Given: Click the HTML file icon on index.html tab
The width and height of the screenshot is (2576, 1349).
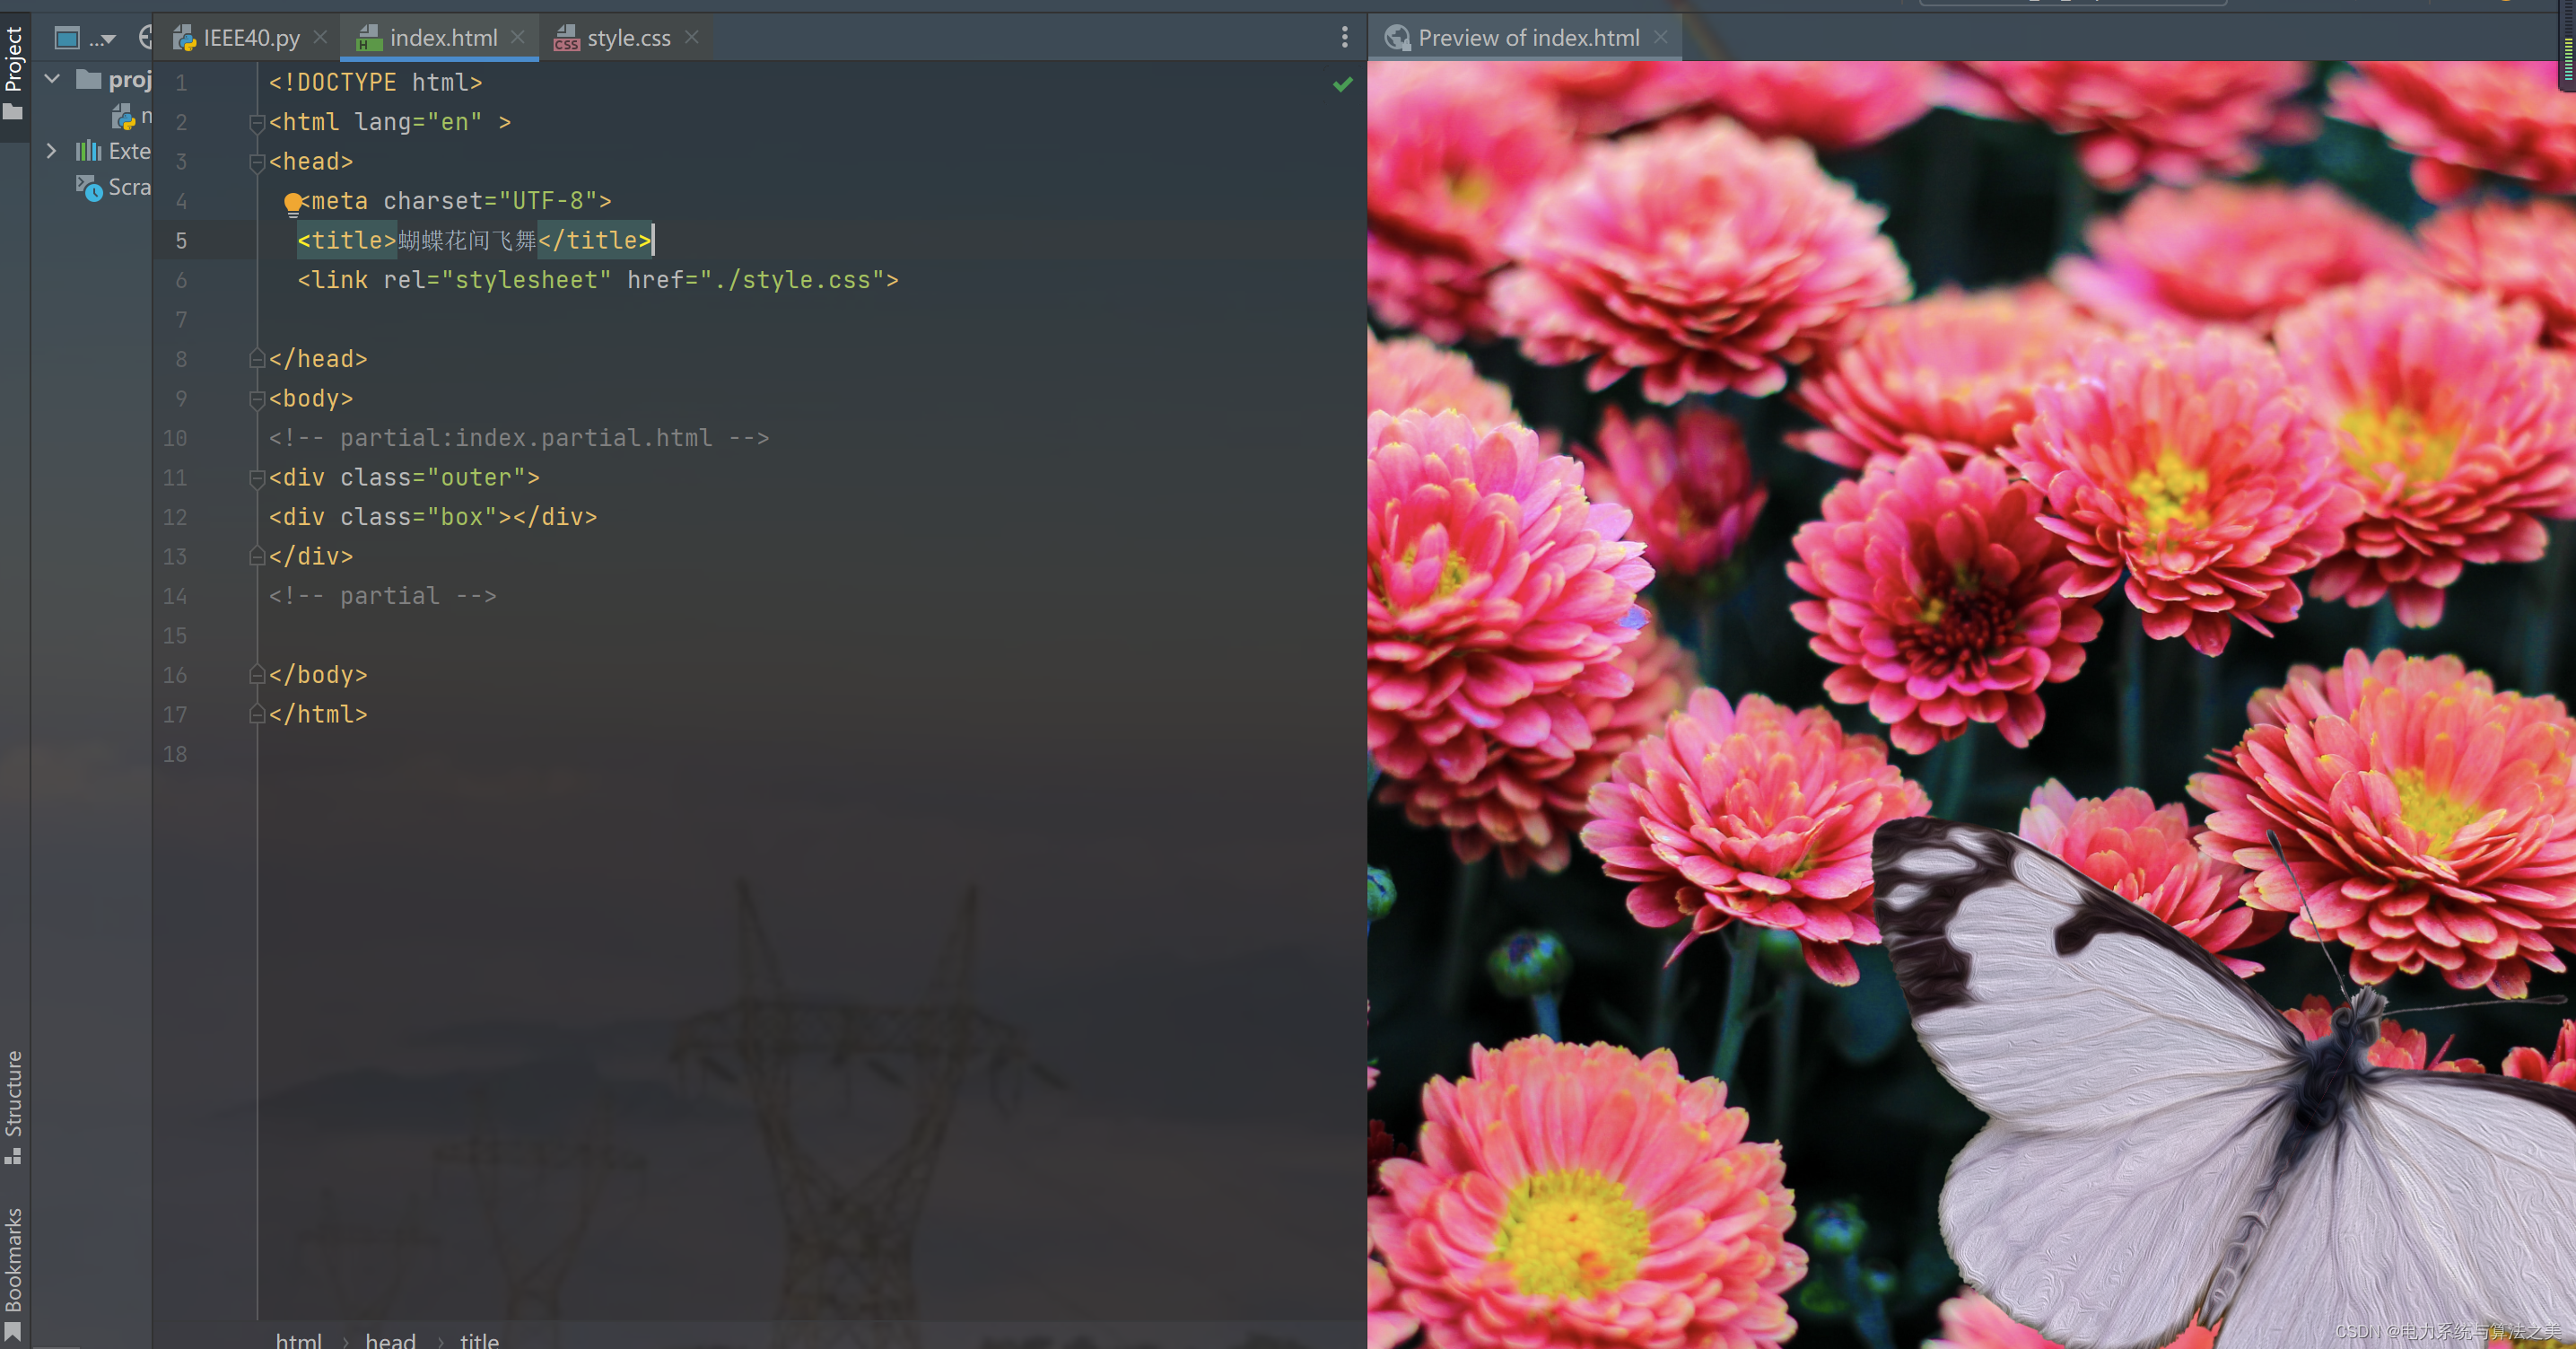Looking at the screenshot, I should 369,38.
